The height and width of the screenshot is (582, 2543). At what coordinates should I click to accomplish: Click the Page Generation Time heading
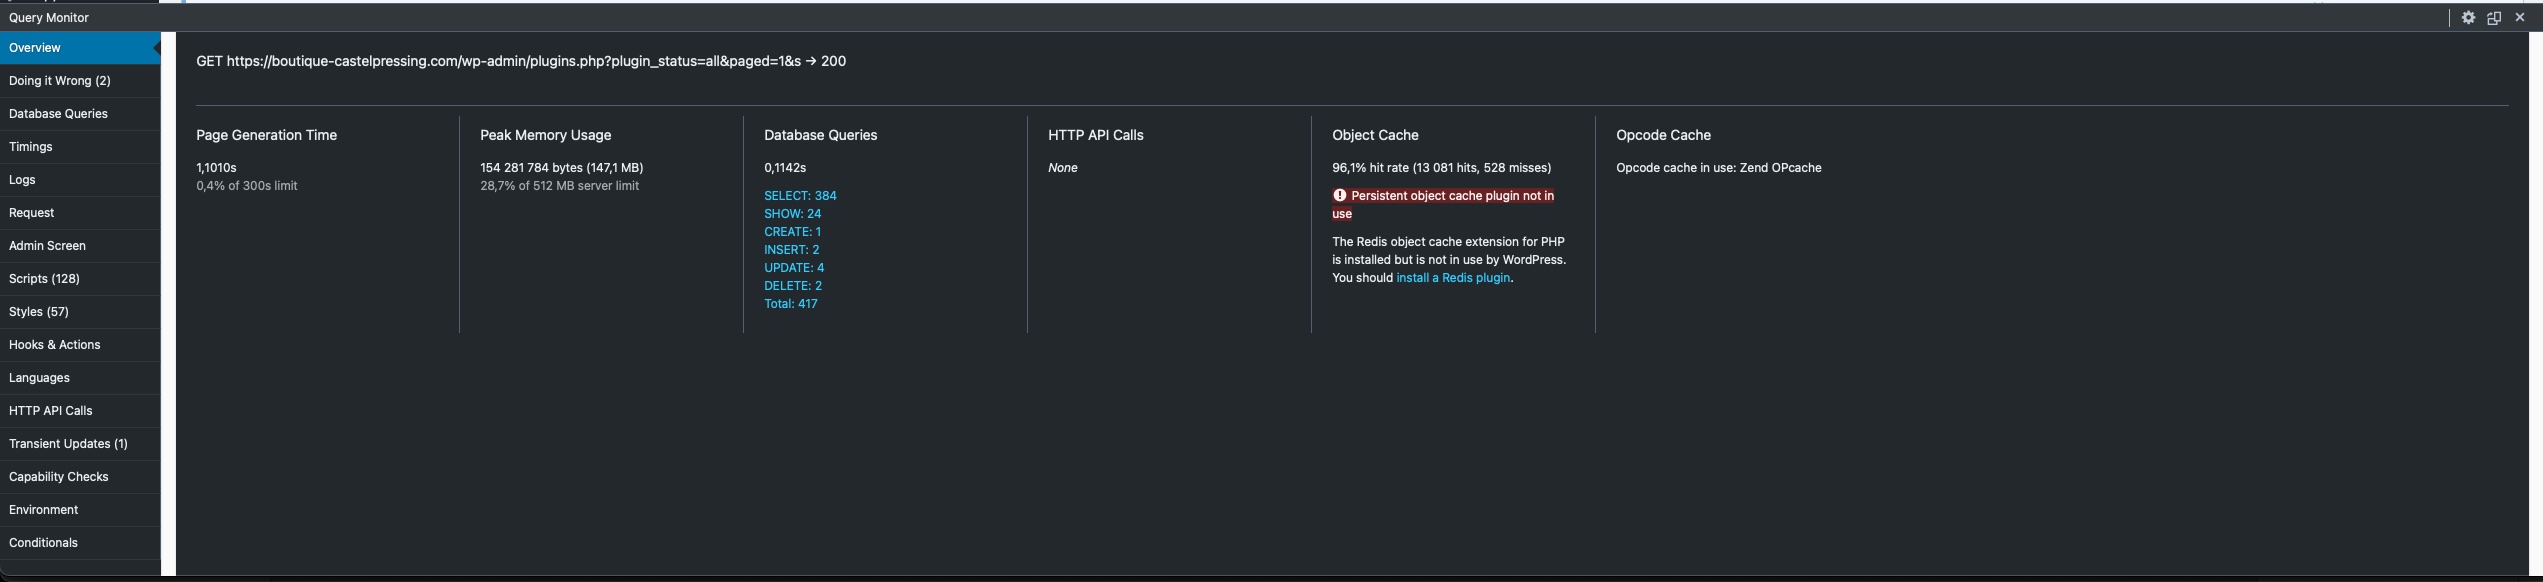266,135
